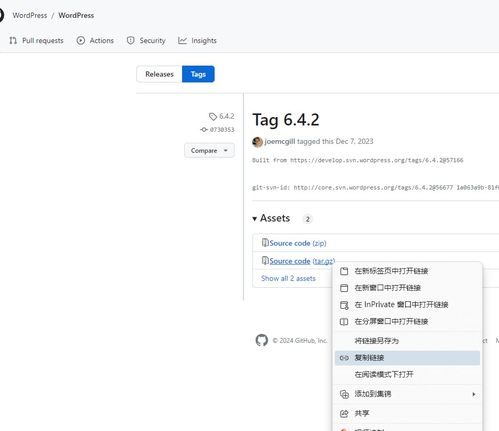Click the Actions play-circle icon
499x431 pixels.
[81, 41]
